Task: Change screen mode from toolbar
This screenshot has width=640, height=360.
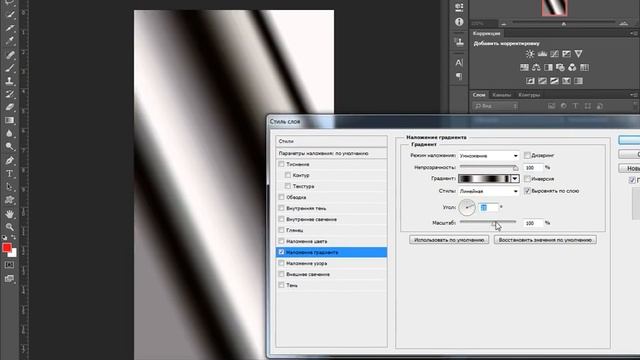Action: (x=9, y=279)
